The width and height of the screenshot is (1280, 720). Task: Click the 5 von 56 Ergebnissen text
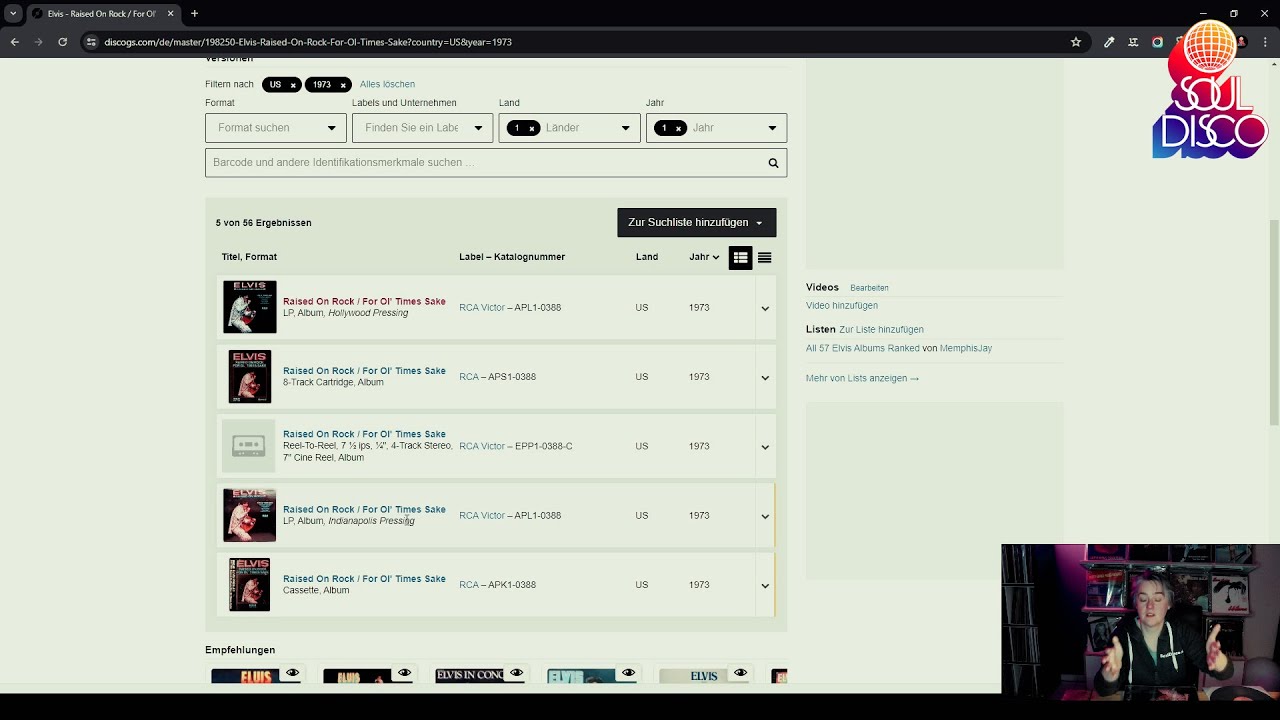click(x=264, y=223)
